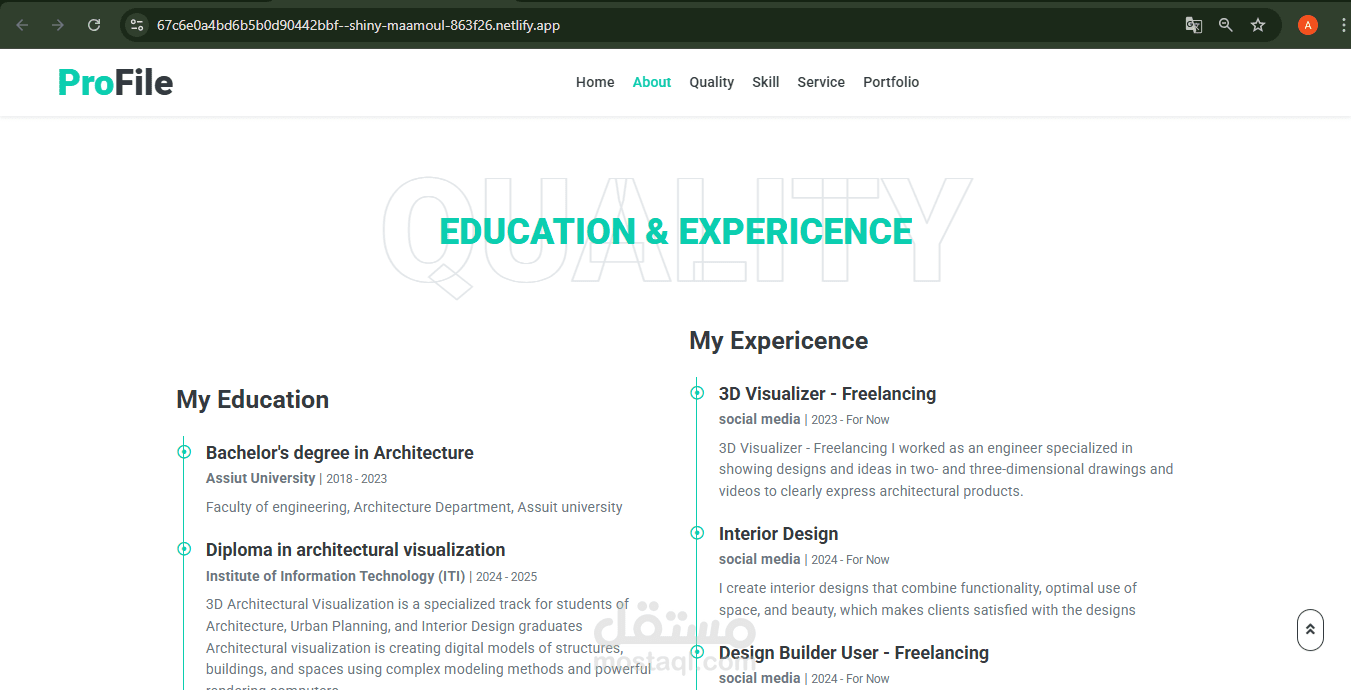Select the Bachelor's degree in Architecture title
Image resolution: width=1351 pixels, height=690 pixels.
click(x=340, y=453)
